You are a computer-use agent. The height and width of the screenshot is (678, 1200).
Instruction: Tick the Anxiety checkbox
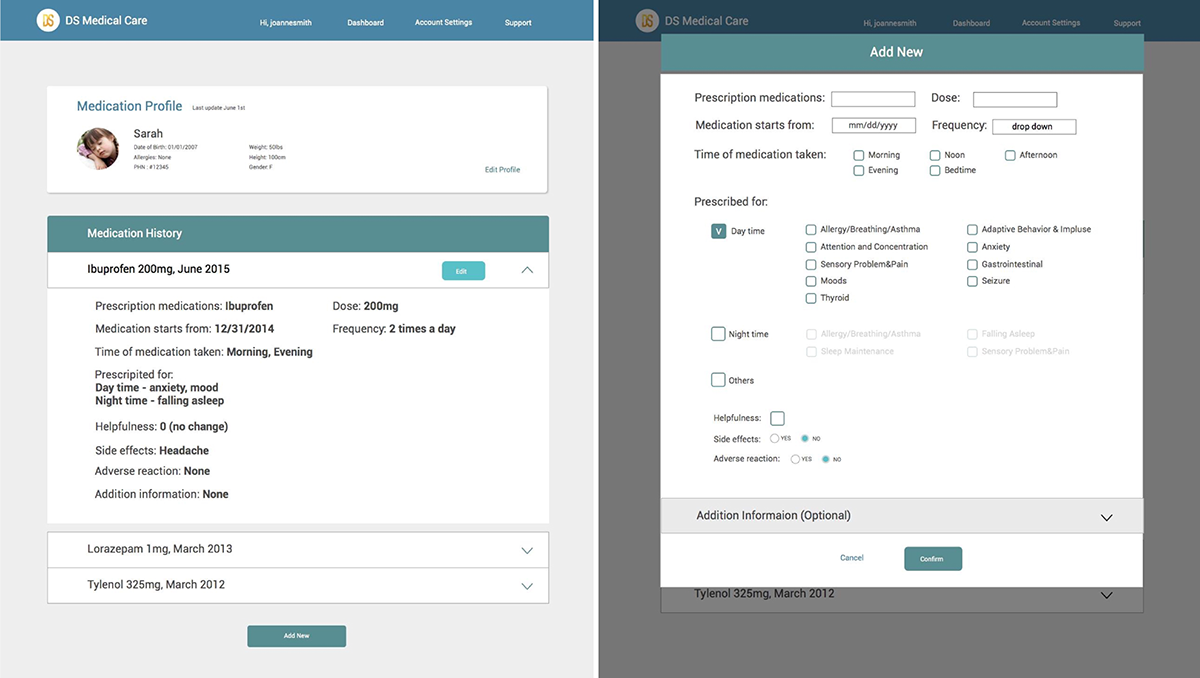pyautogui.click(x=972, y=247)
